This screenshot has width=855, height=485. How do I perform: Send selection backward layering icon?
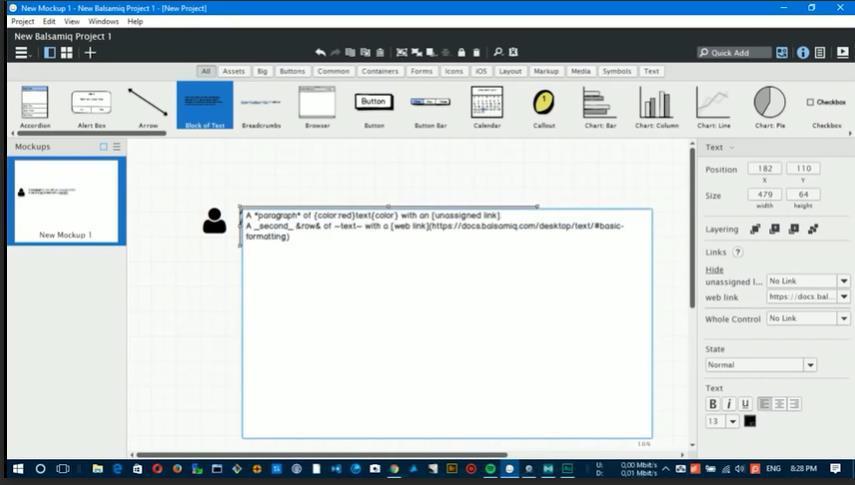tap(794, 229)
